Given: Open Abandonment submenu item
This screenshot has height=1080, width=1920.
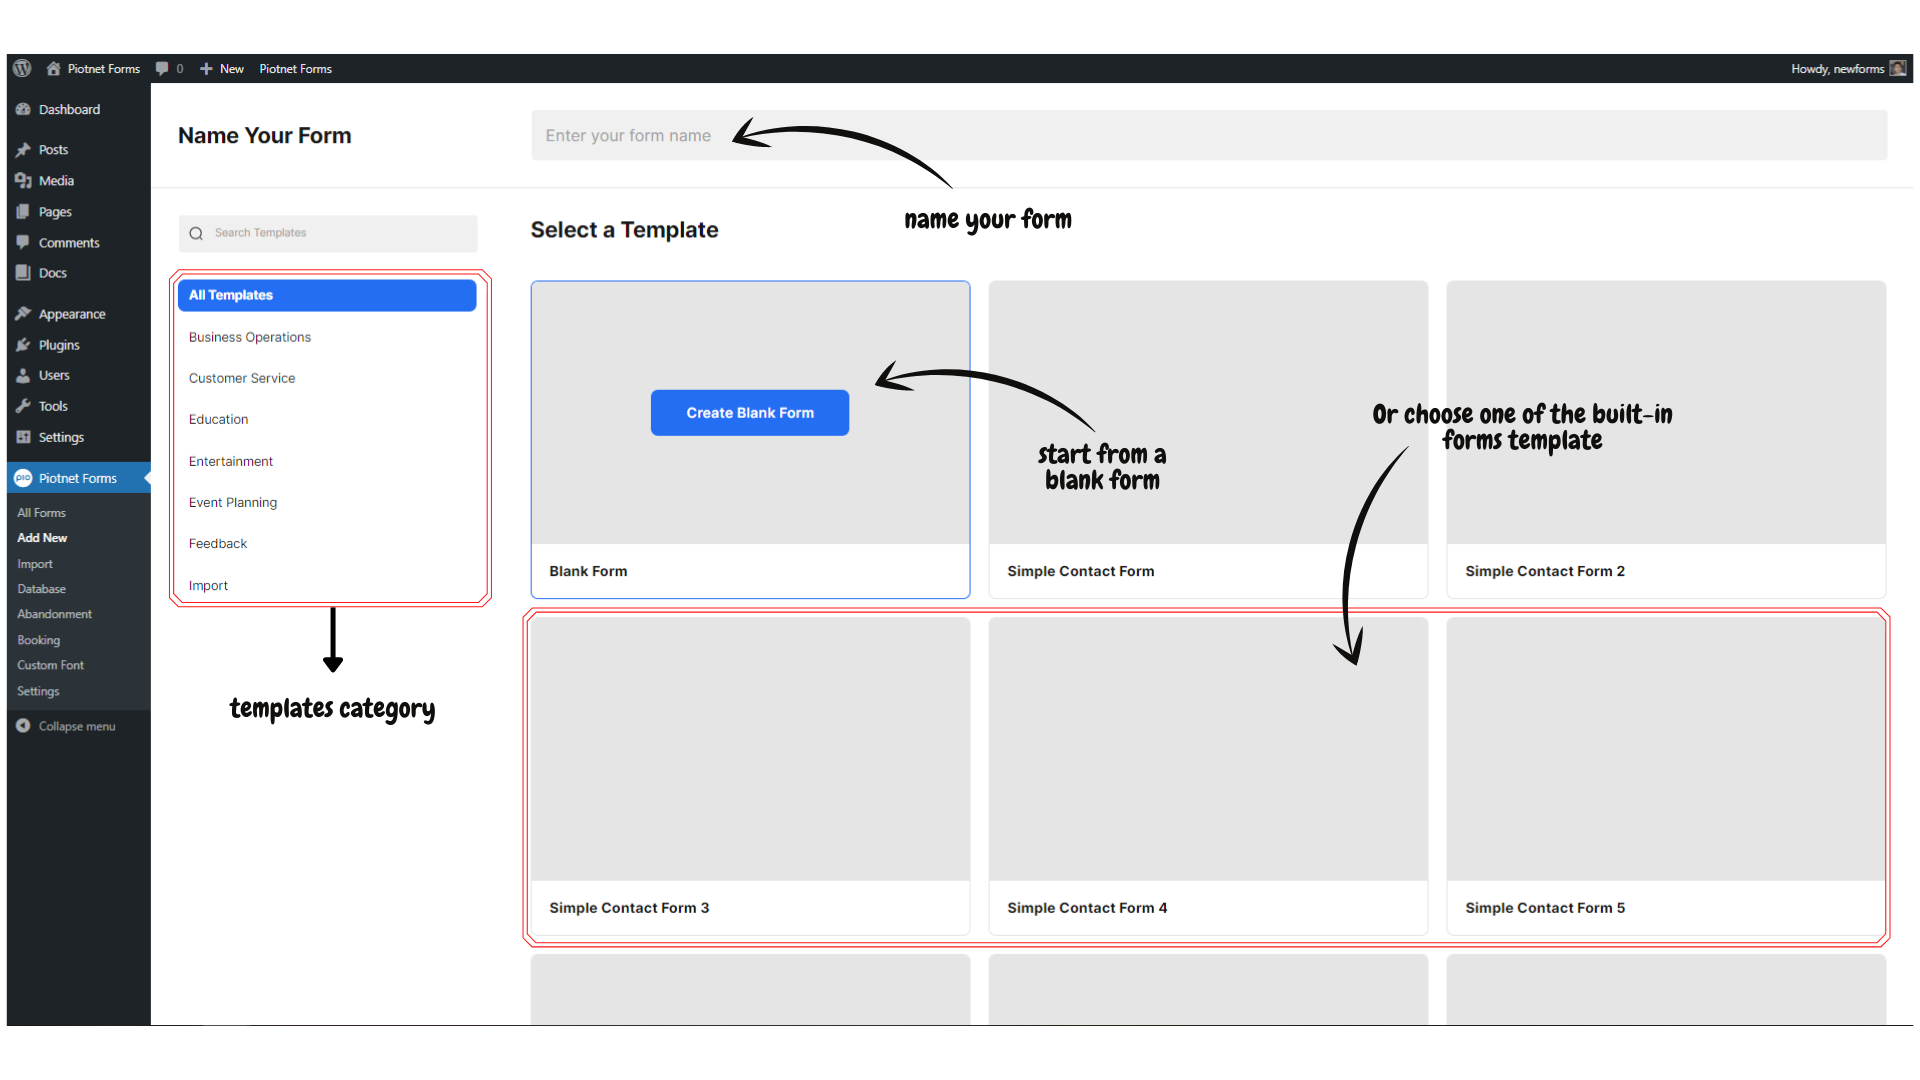Looking at the screenshot, I should coord(54,614).
